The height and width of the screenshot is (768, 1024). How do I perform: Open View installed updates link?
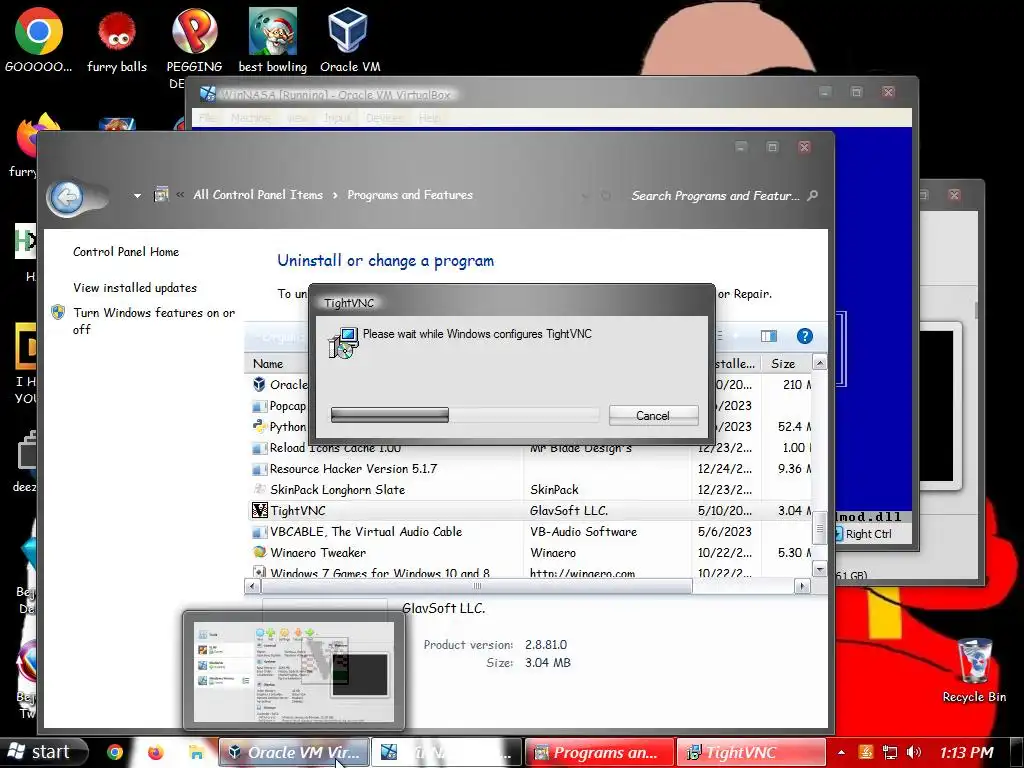tap(135, 287)
